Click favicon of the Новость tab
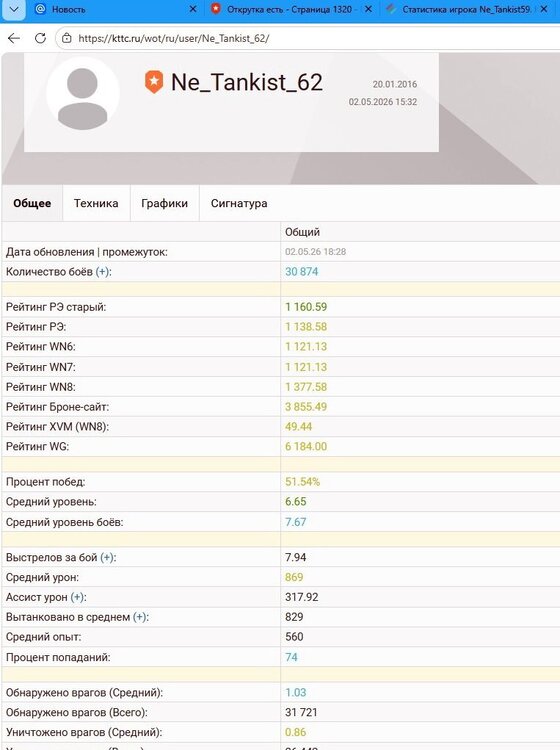560x750 pixels. (x=41, y=9)
